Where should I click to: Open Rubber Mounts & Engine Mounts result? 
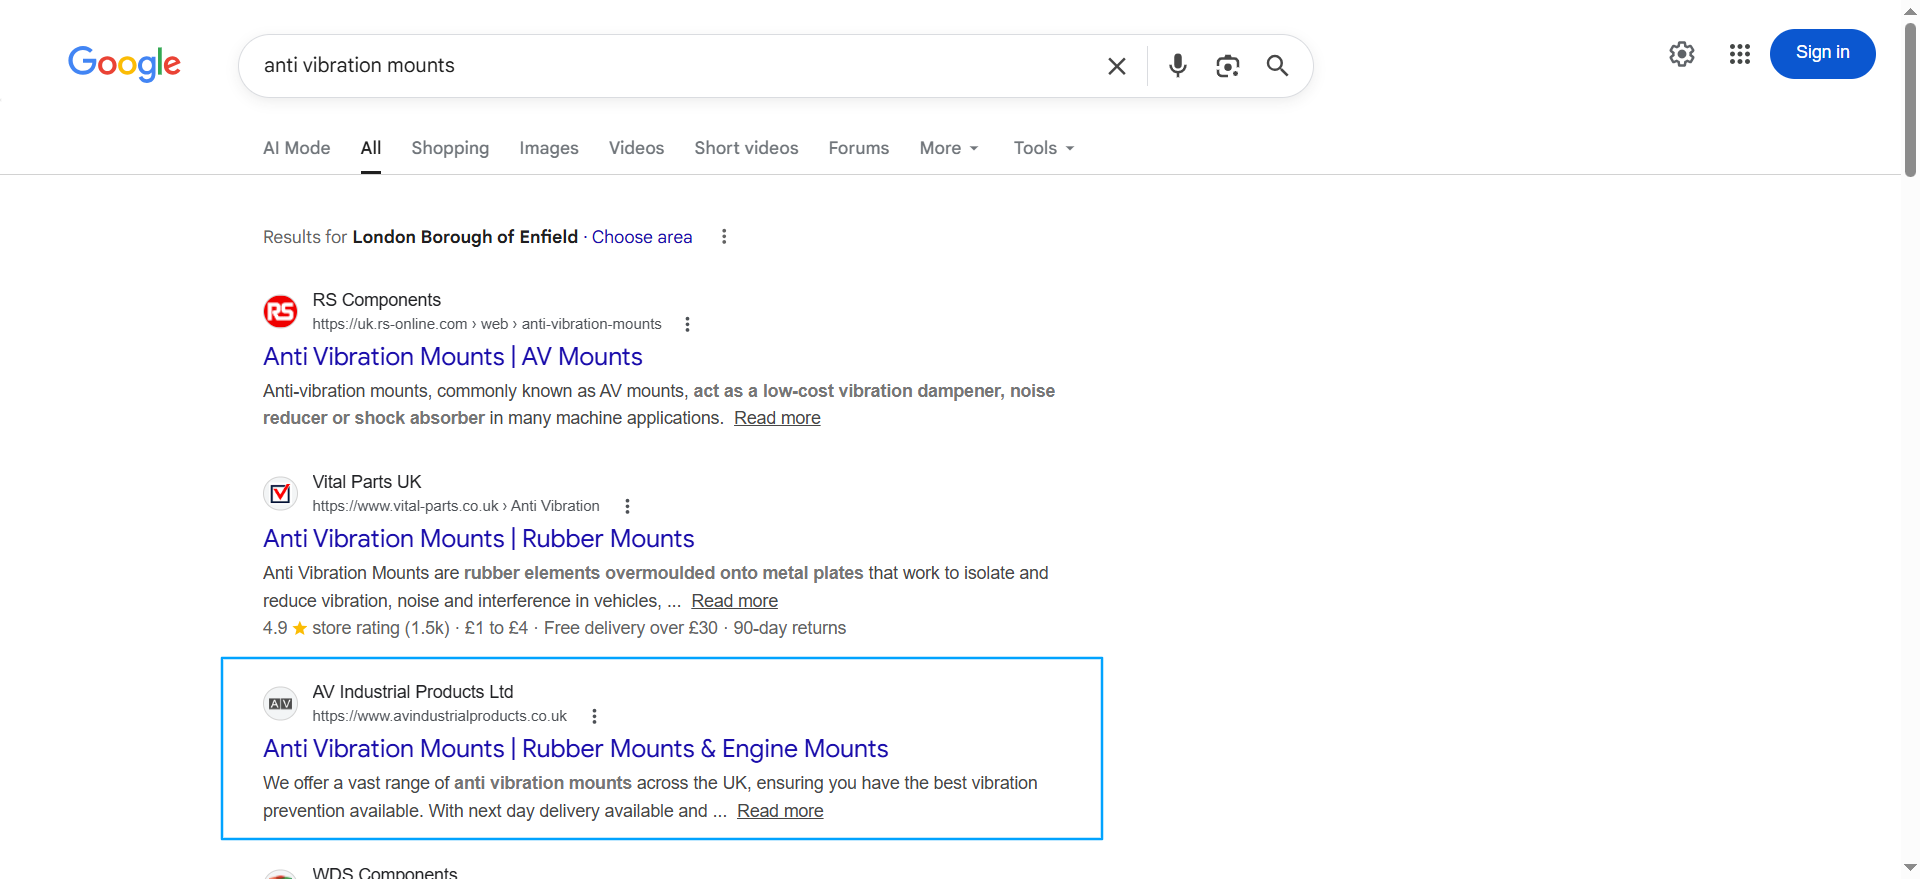(x=576, y=749)
